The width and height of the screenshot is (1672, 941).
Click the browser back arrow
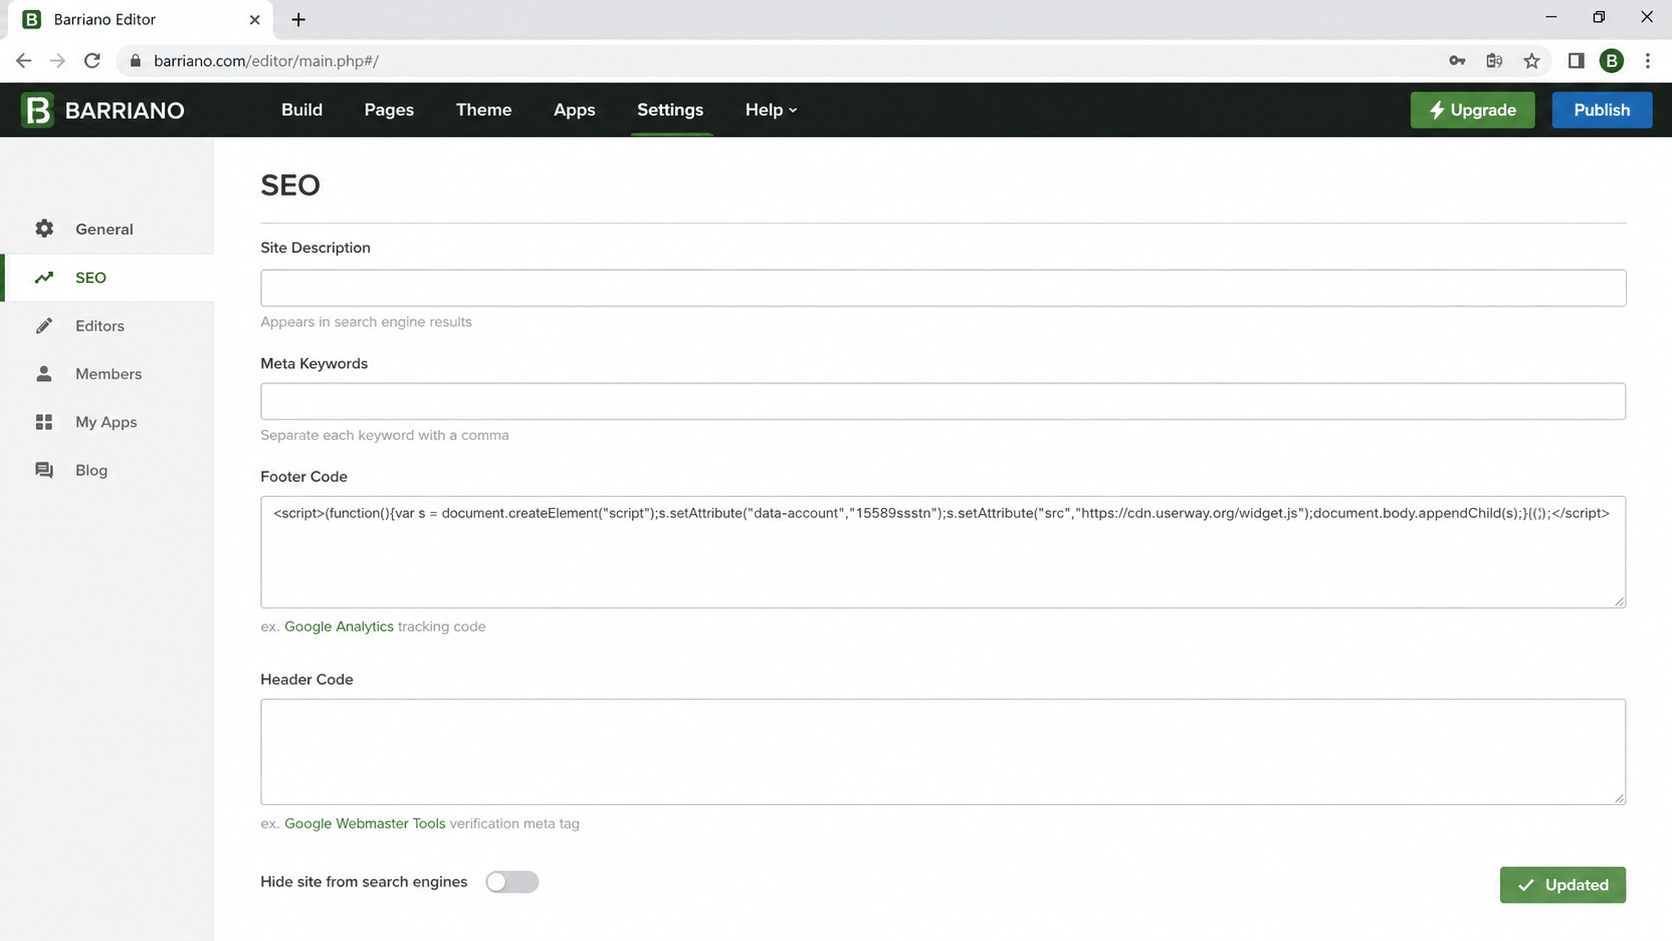coord(24,61)
